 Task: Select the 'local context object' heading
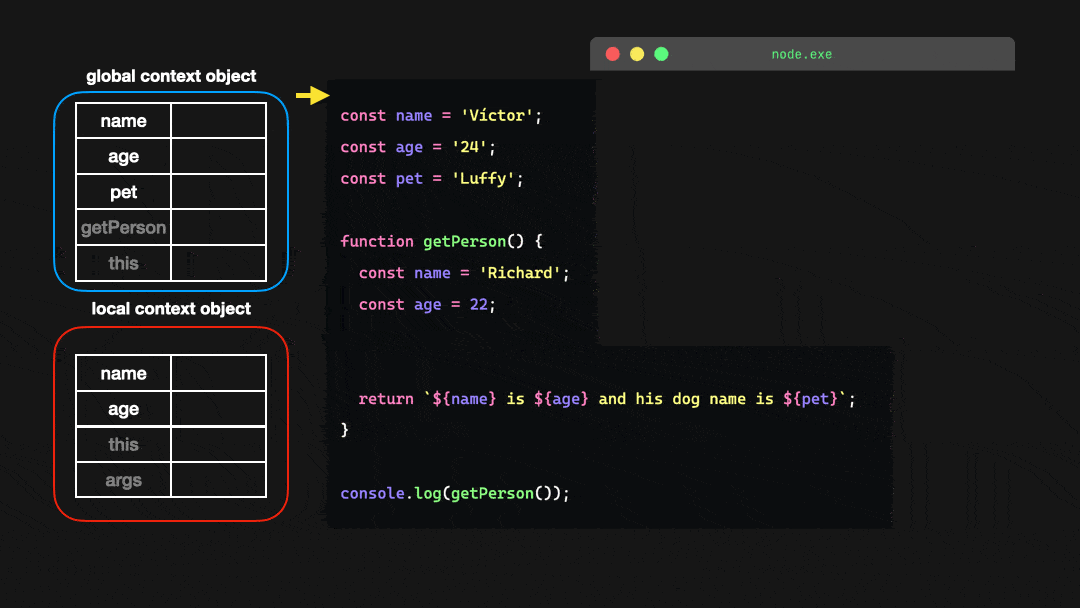pos(171,308)
